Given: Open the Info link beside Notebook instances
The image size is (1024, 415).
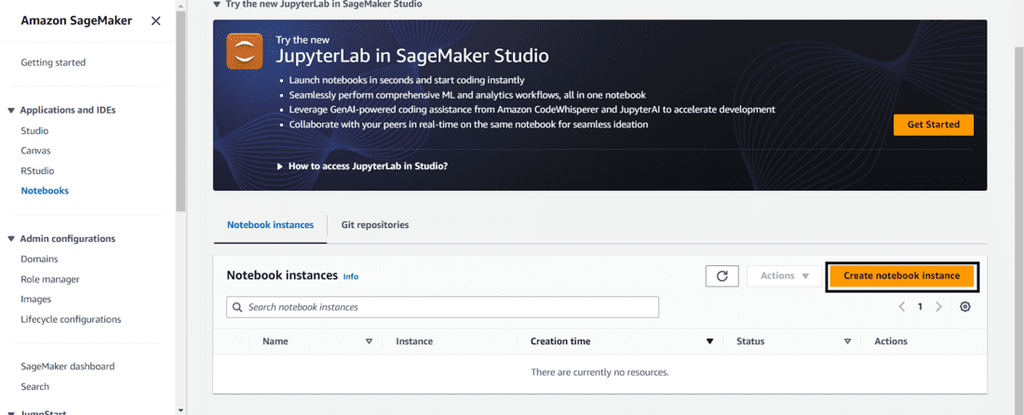Looking at the screenshot, I should (351, 277).
